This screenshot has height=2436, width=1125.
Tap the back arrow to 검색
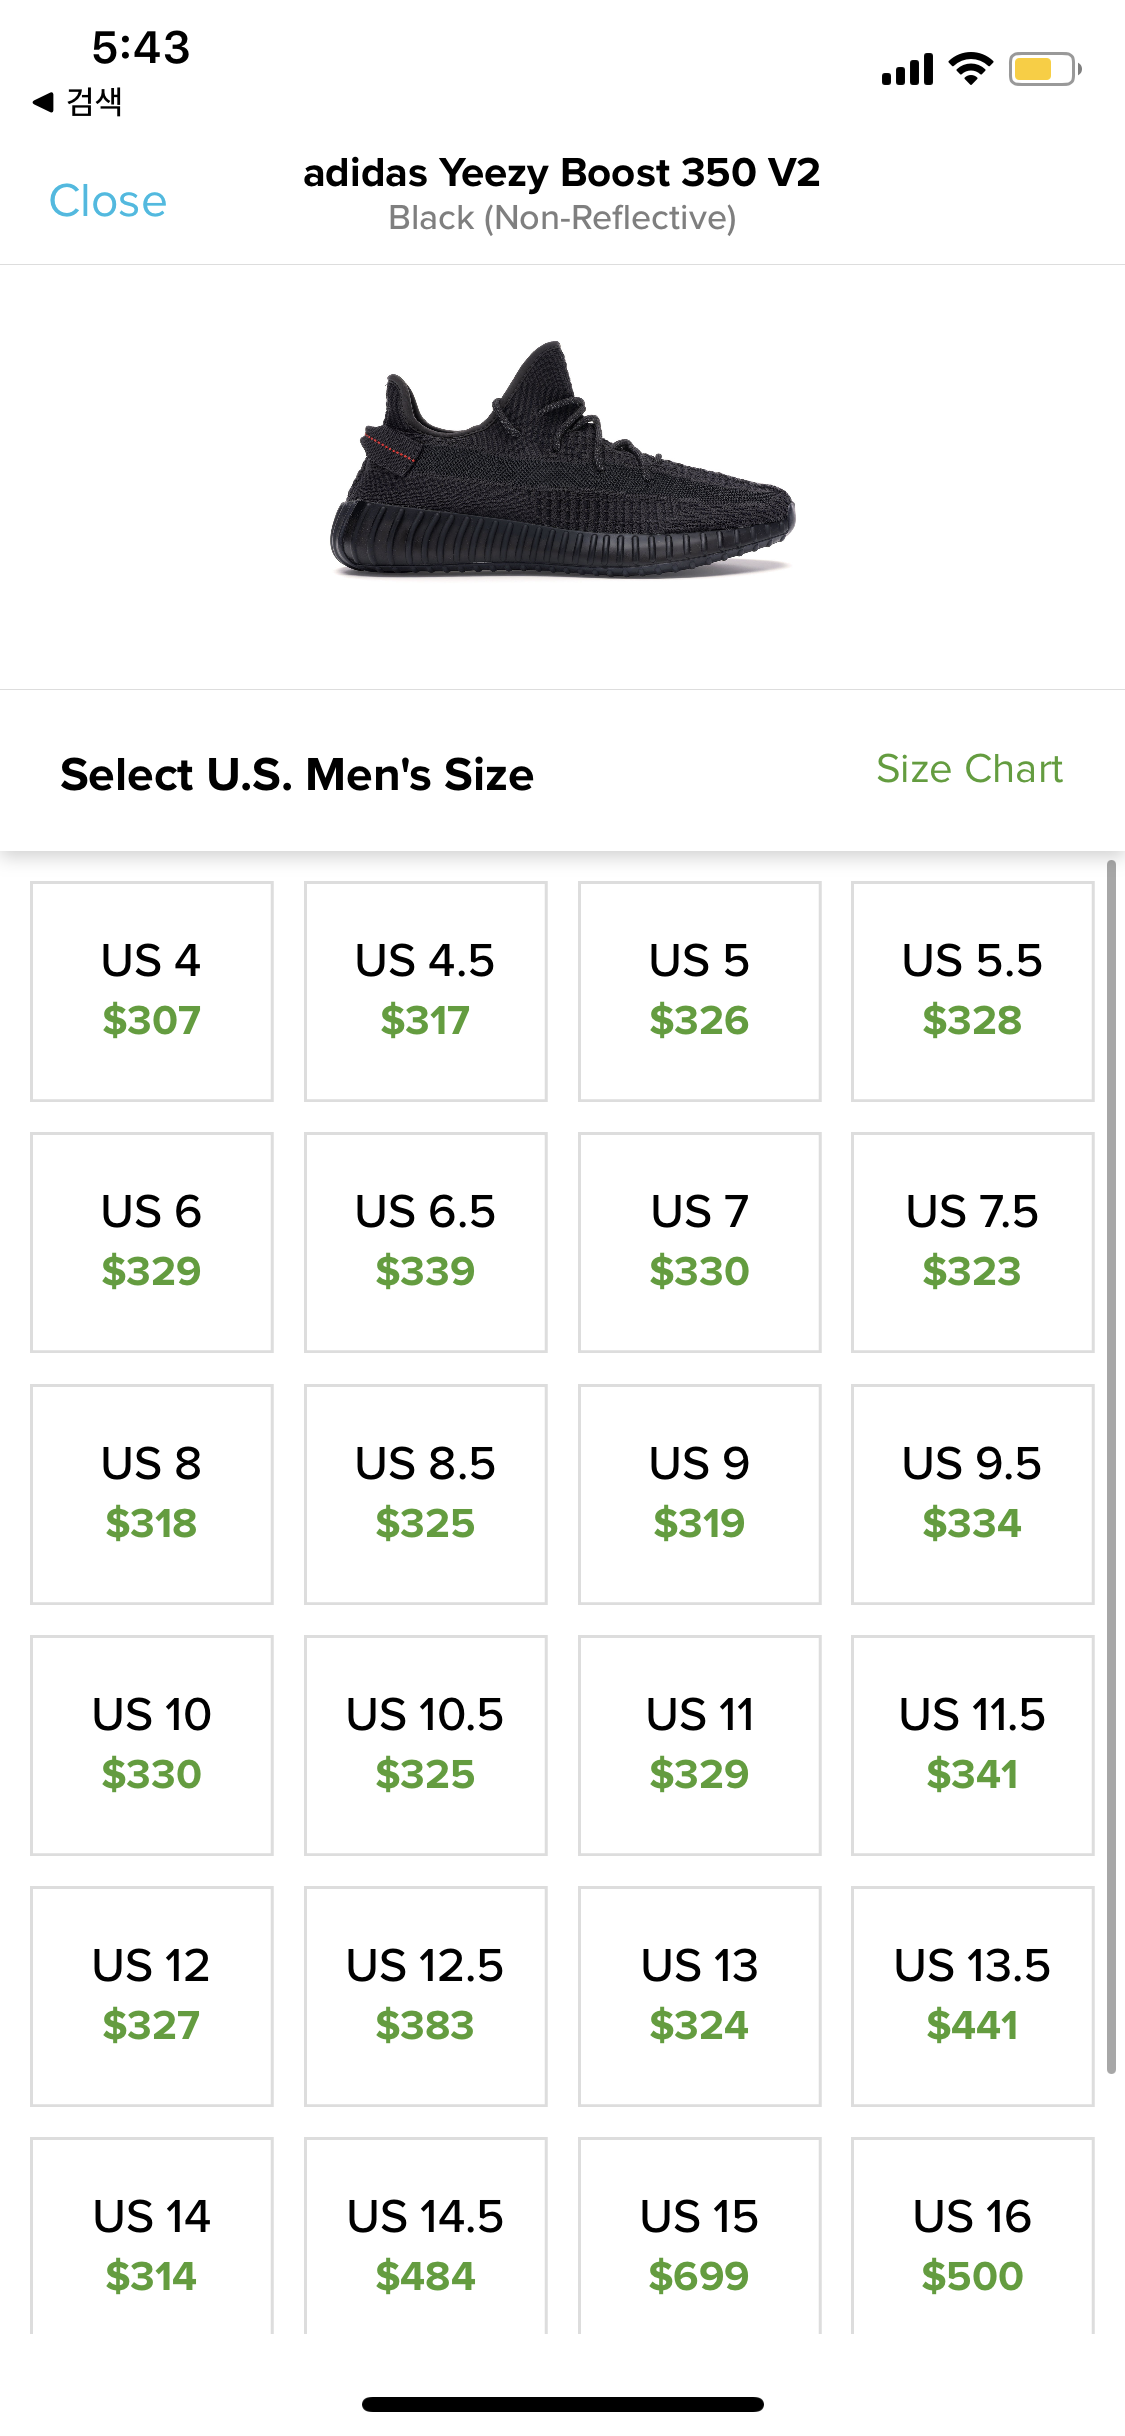(x=77, y=102)
